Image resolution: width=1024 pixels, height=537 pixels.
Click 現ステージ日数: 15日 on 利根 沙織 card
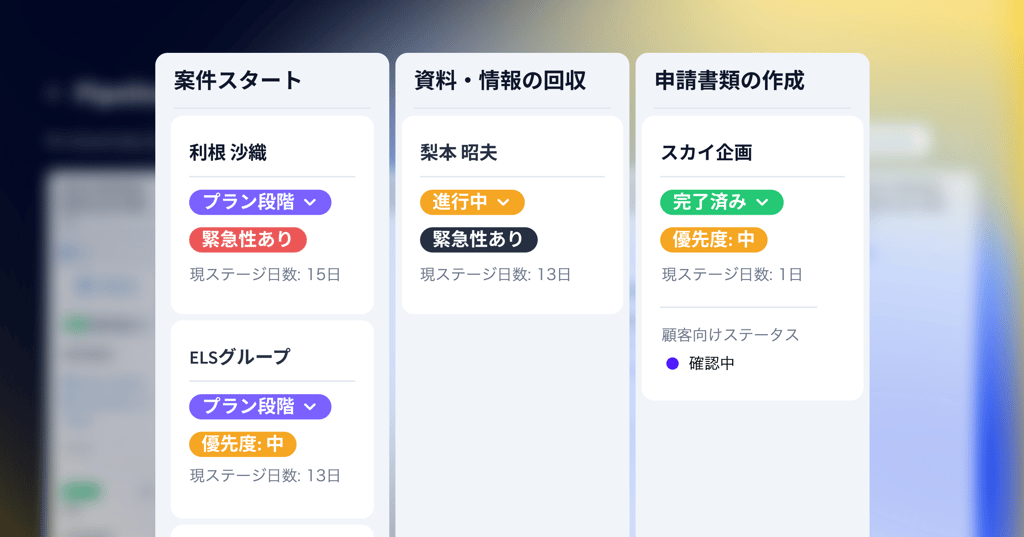click(265, 274)
